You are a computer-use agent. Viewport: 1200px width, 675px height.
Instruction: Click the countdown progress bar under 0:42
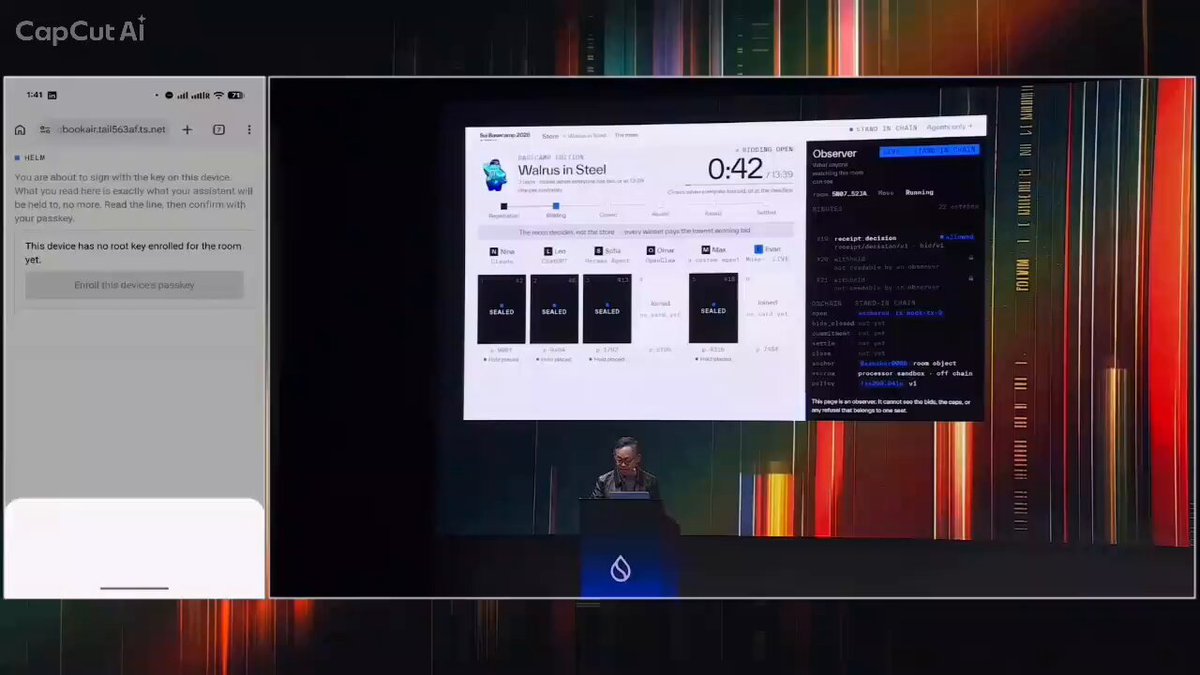[738, 185]
